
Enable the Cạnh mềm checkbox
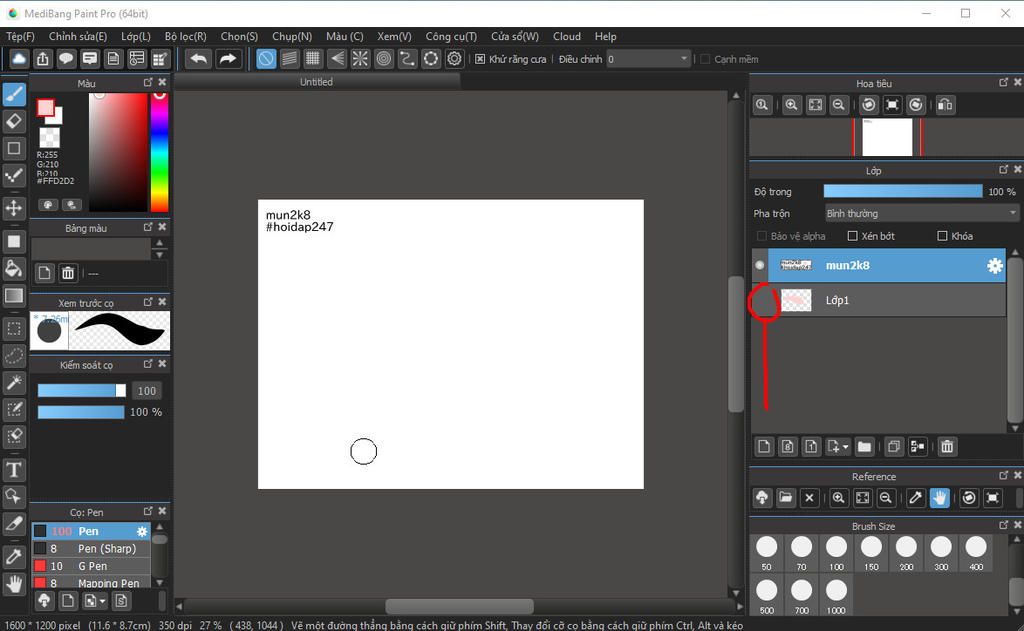point(705,59)
